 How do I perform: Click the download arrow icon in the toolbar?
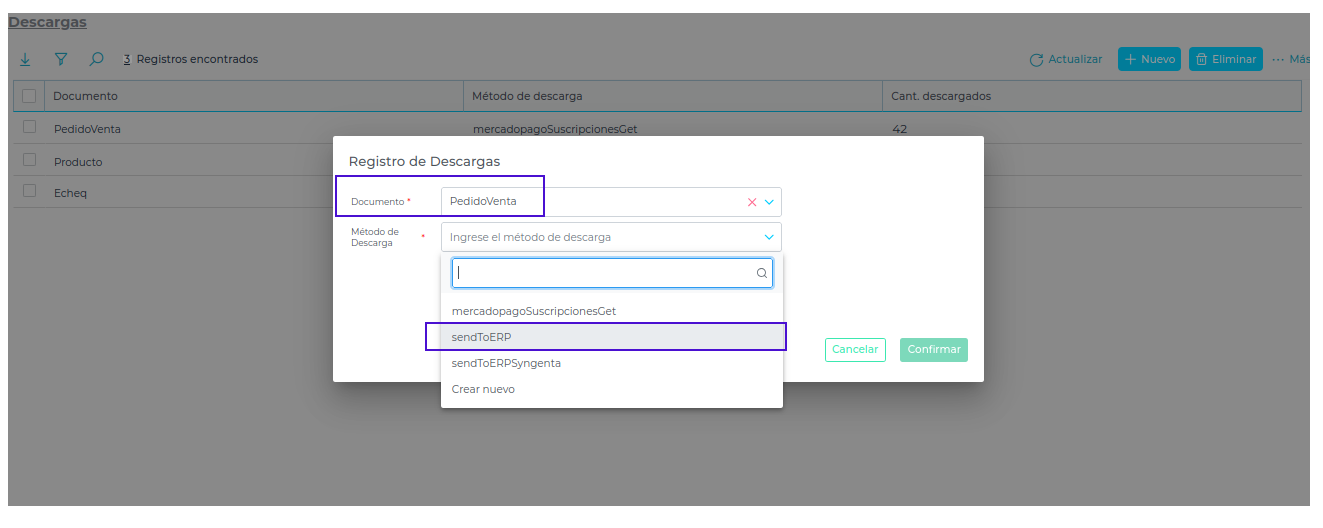tap(25, 60)
